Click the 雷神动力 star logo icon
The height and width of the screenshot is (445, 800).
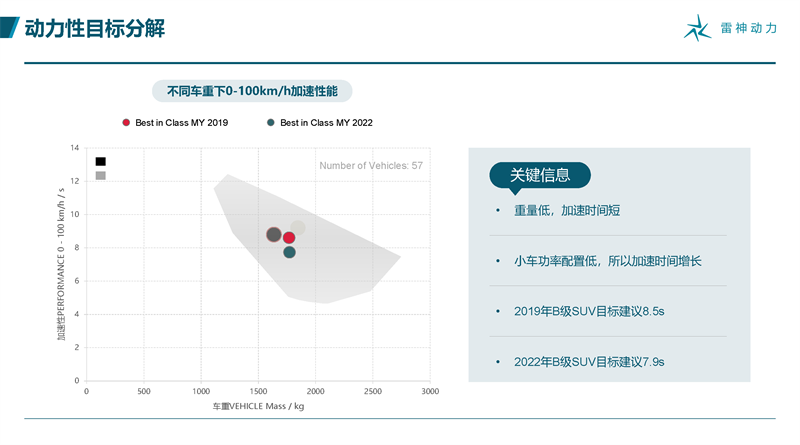pyautogui.click(x=697, y=28)
